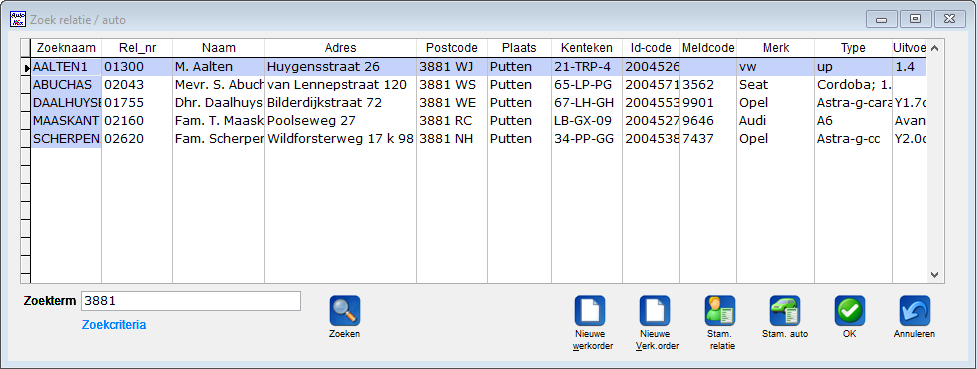The height and width of the screenshot is (369, 977).
Task: Click the Rel_nr column header
Action: click(x=137, y=48)
